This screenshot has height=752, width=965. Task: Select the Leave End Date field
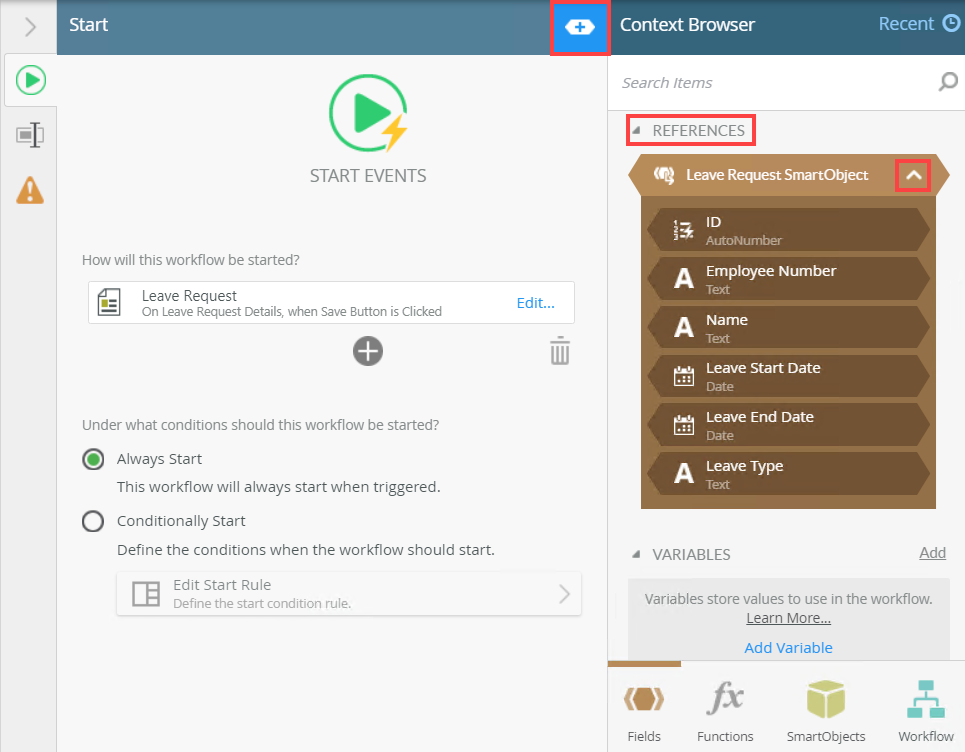[788, 425]
